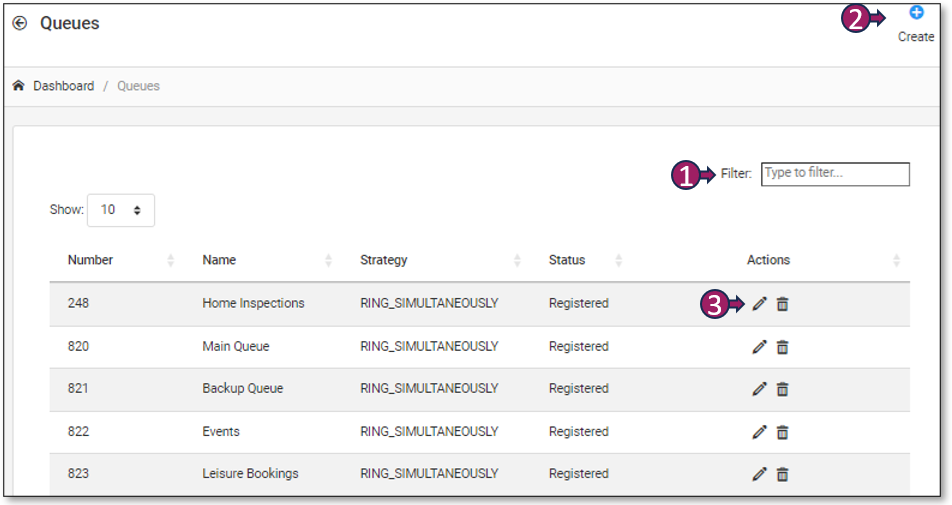Delete the Home Inspections queue
Viewport: 952px width, 505px height.
(x=783, y=304)
